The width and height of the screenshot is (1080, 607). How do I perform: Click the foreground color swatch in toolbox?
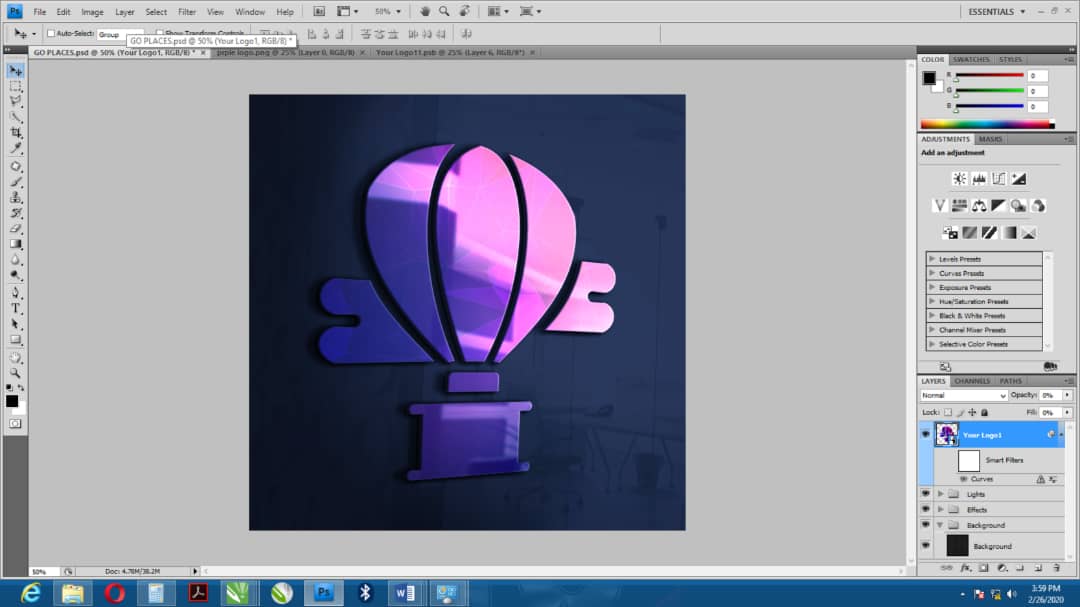[x=12, y=401]
